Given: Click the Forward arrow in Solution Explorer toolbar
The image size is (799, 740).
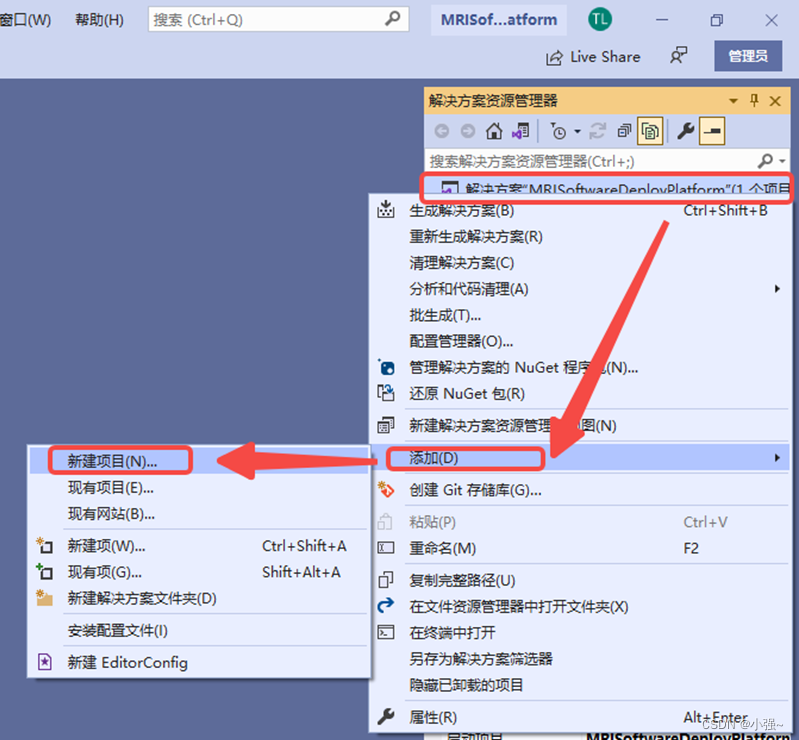Looking at the screenshot, I should [x=467, y=131].
